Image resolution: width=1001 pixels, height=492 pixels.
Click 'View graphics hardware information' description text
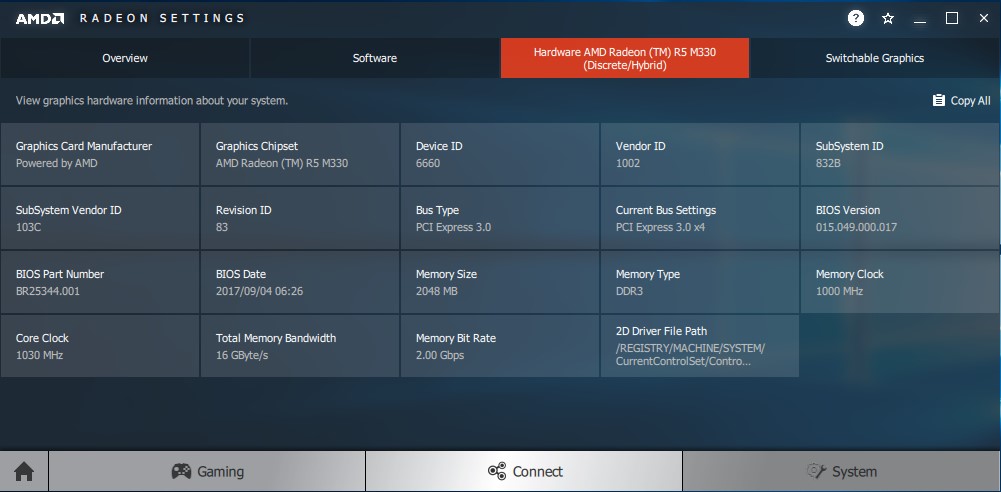(152, 101)
